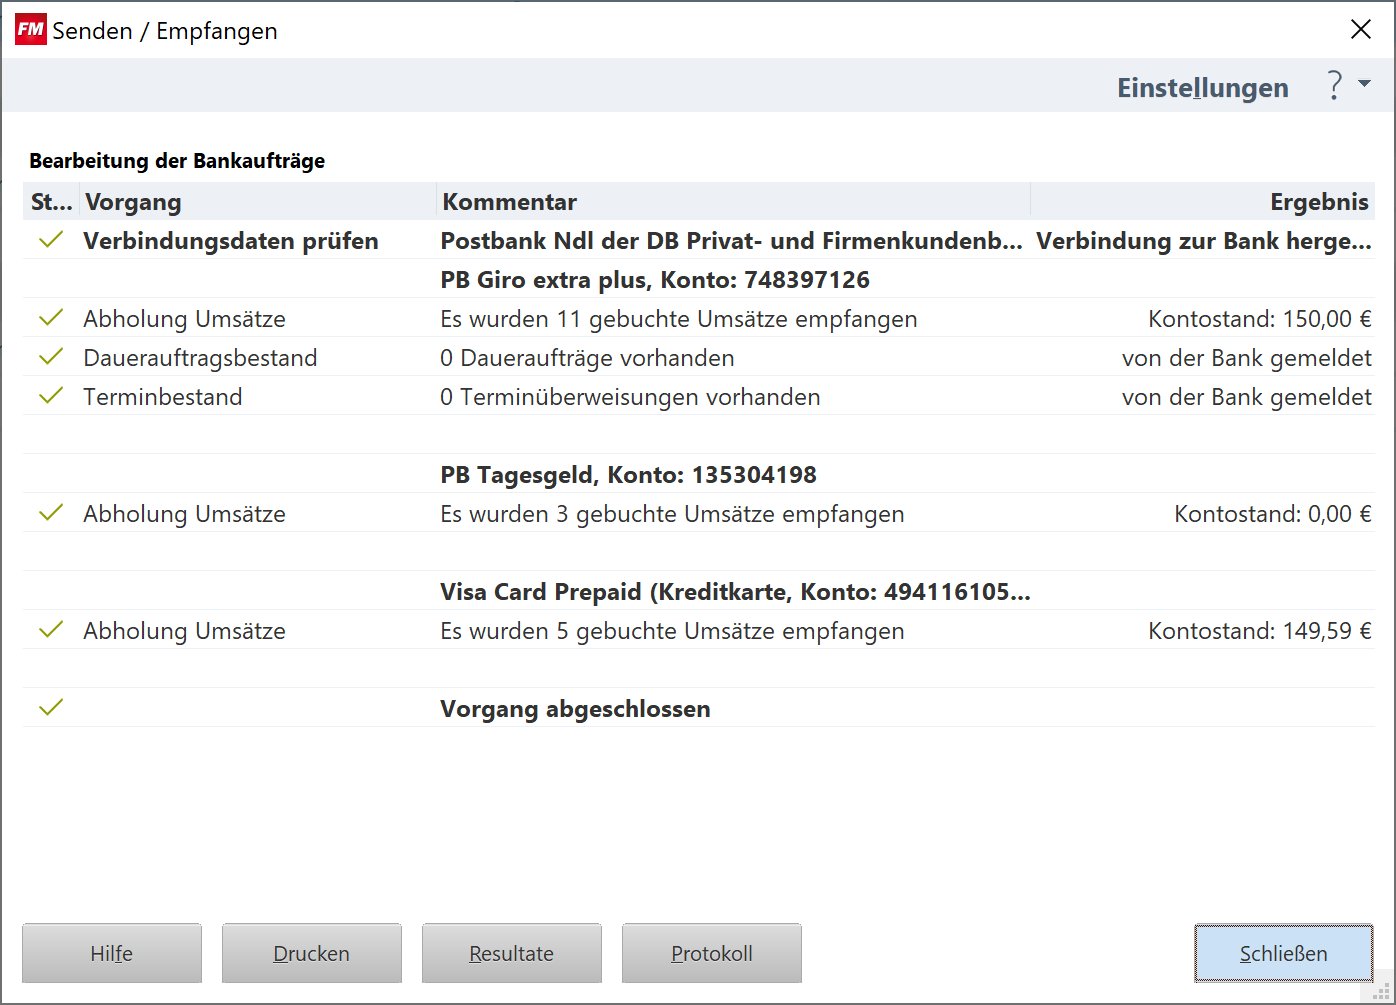1396x1005 pixels.
Task: Select the Verbindungsdaten prüfen row text
Action: [x=231, y=241]
